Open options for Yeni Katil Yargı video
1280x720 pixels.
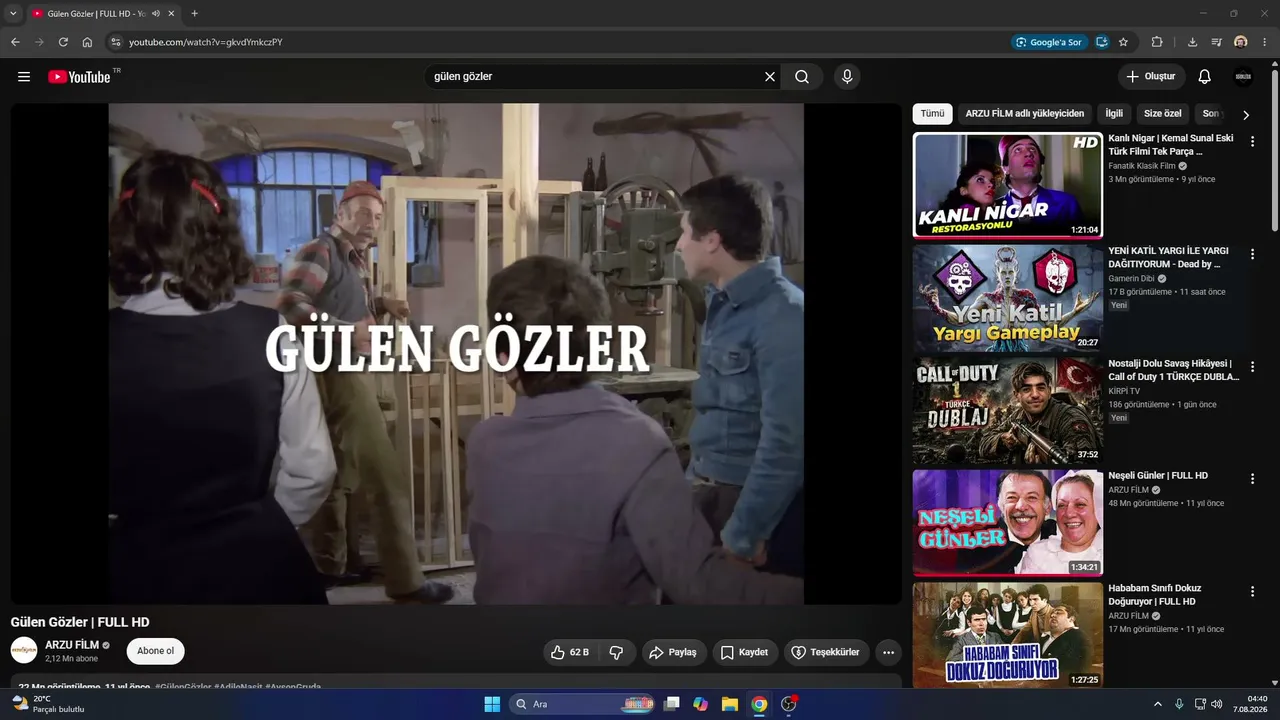[1252, 254]
